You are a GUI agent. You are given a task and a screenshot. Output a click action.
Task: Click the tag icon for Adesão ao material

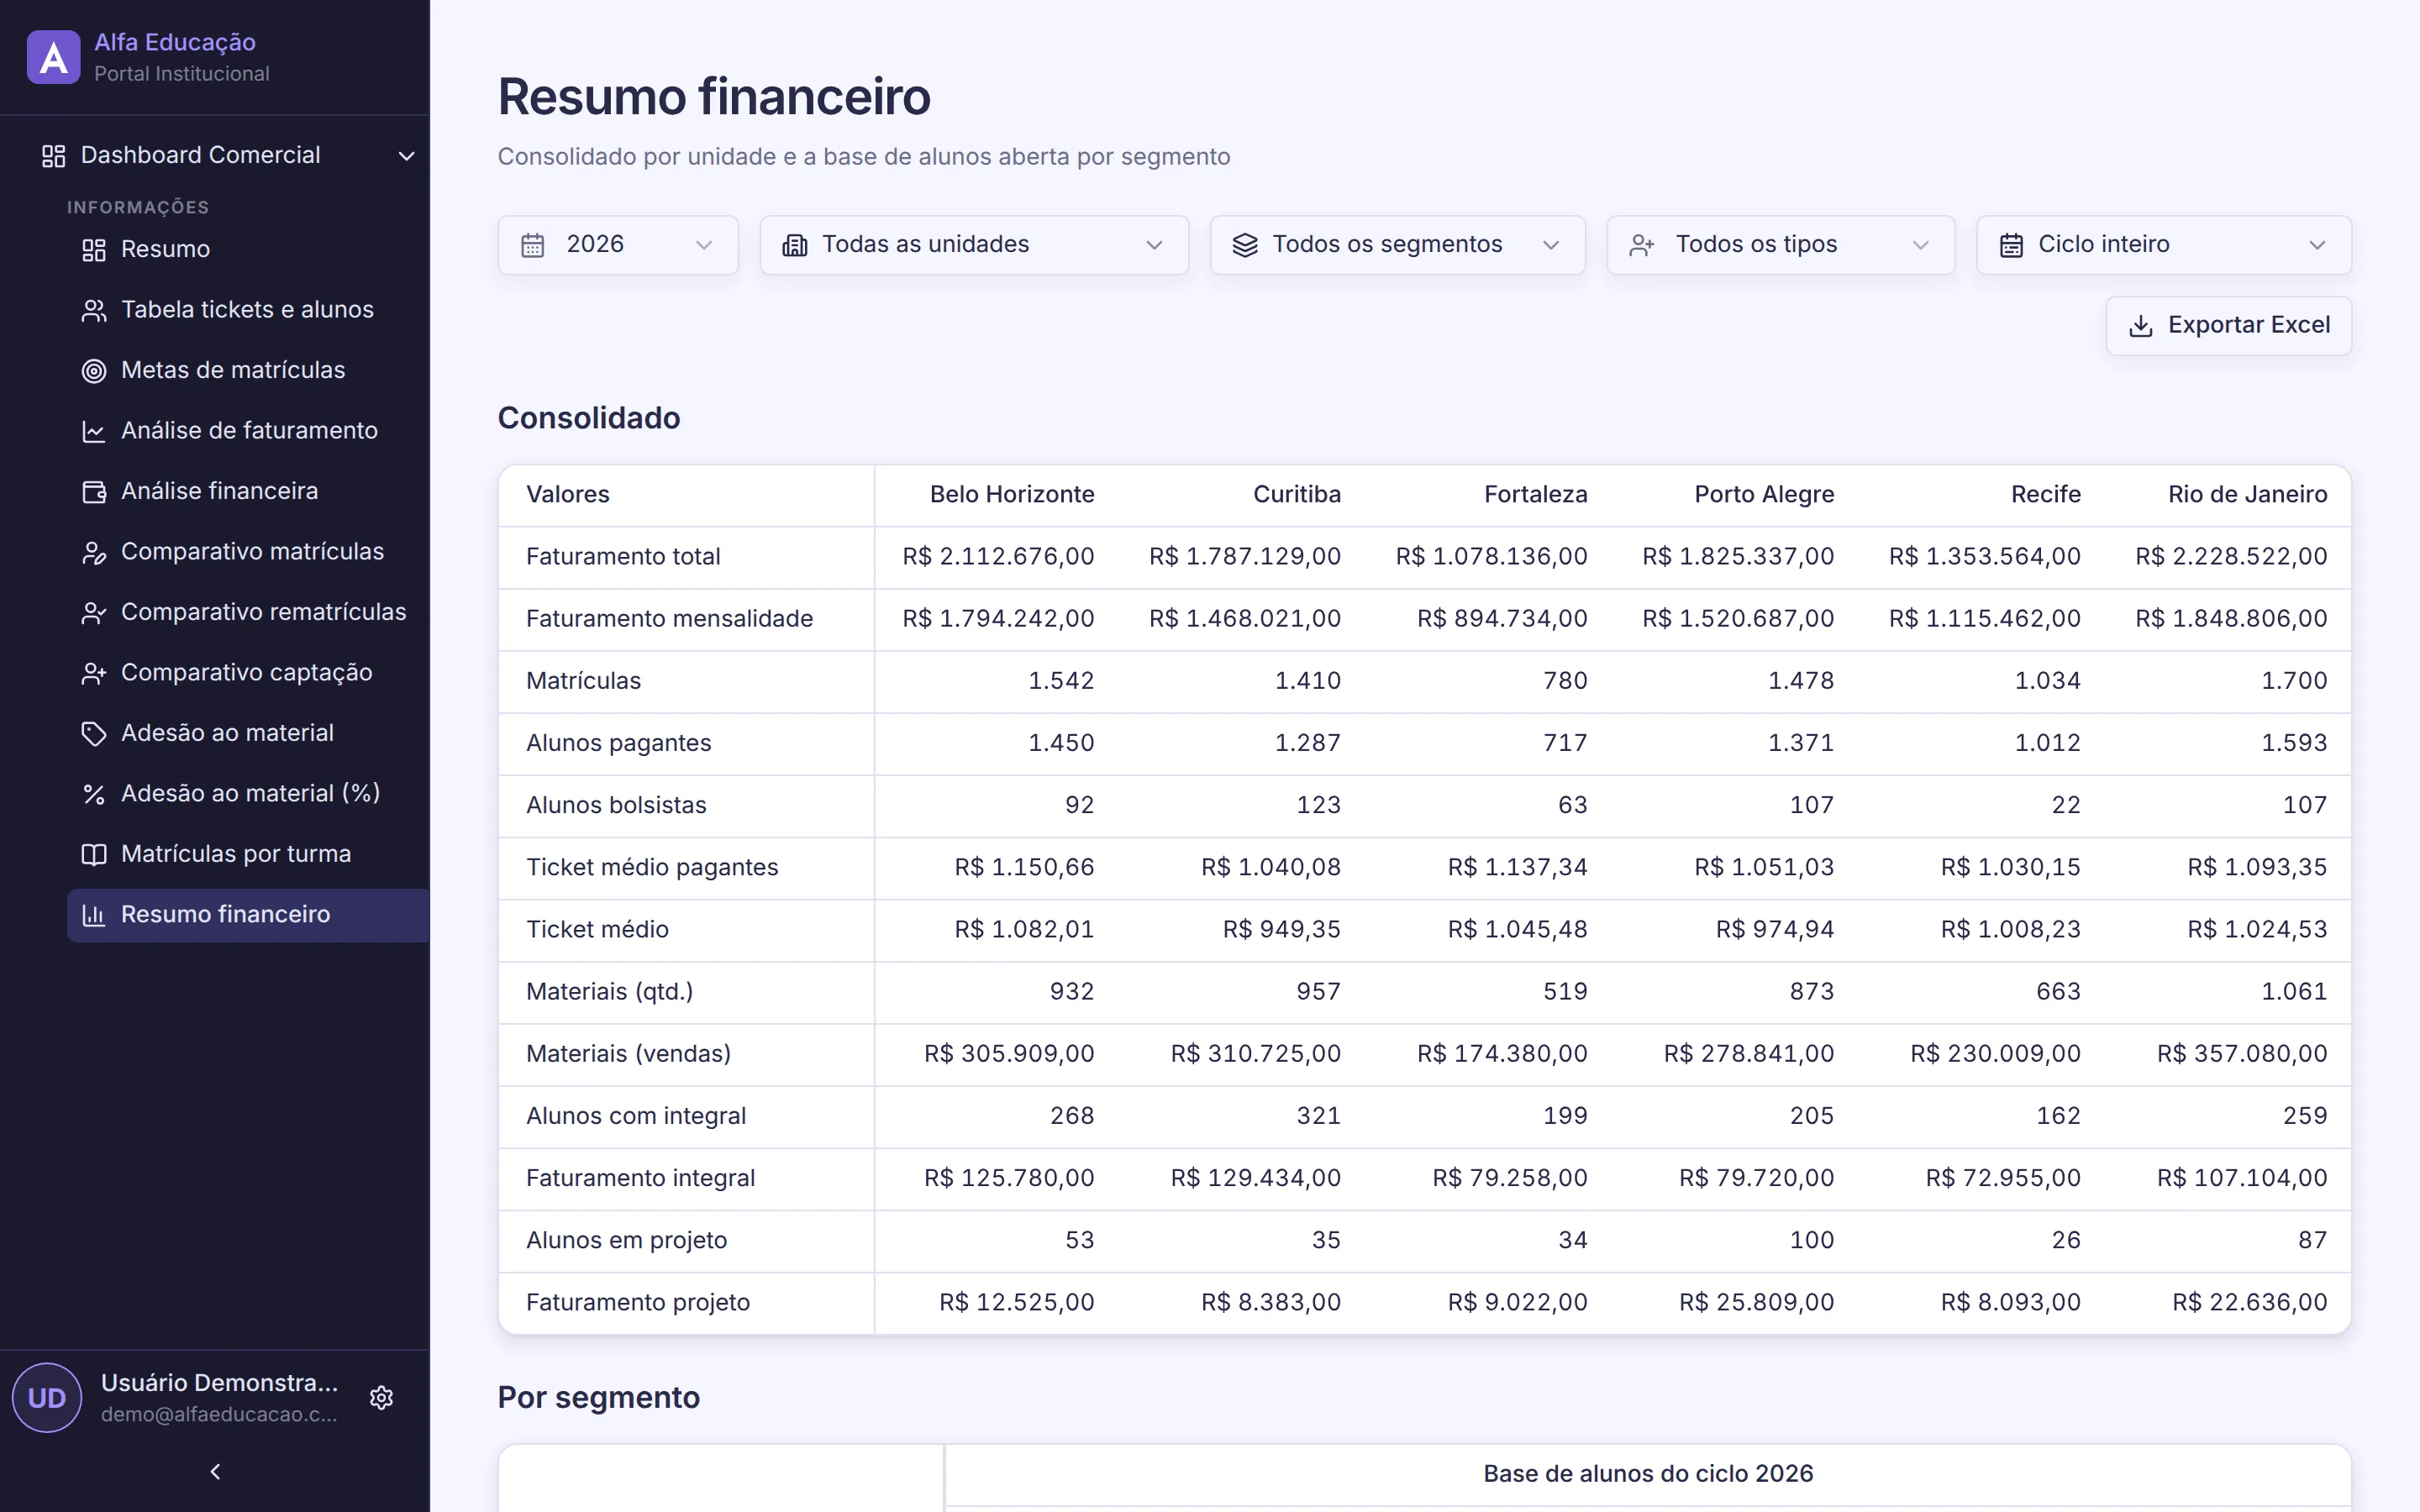coord(93,734)
